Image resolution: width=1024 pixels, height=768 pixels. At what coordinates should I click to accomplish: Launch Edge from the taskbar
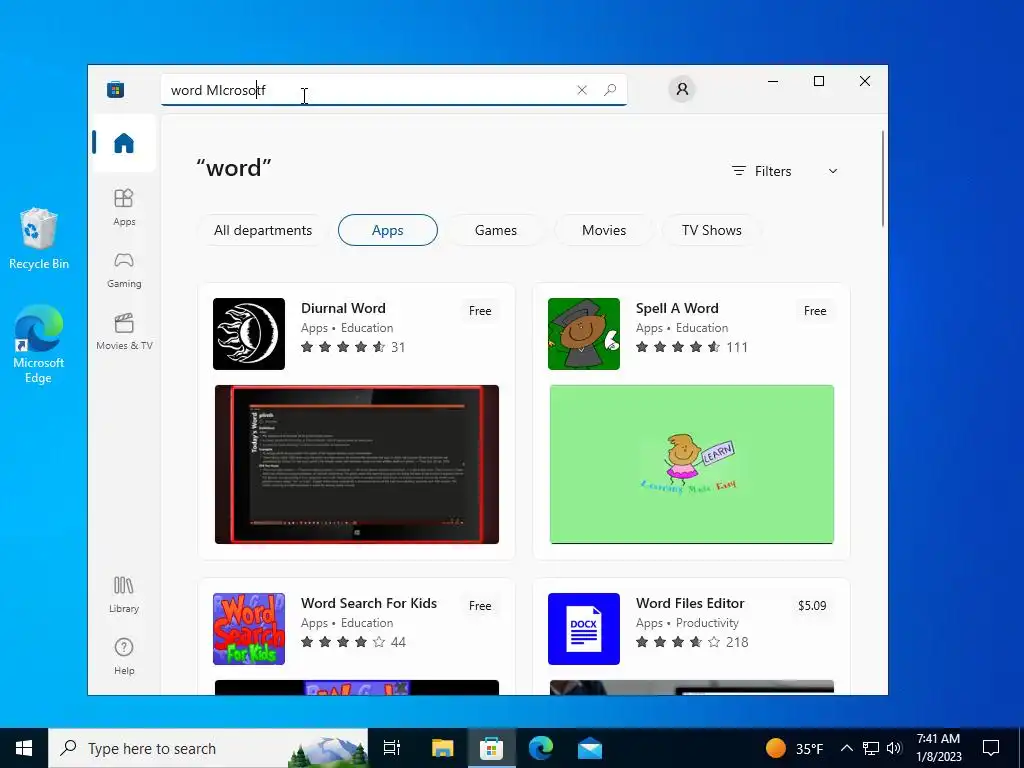pos(541,748)
